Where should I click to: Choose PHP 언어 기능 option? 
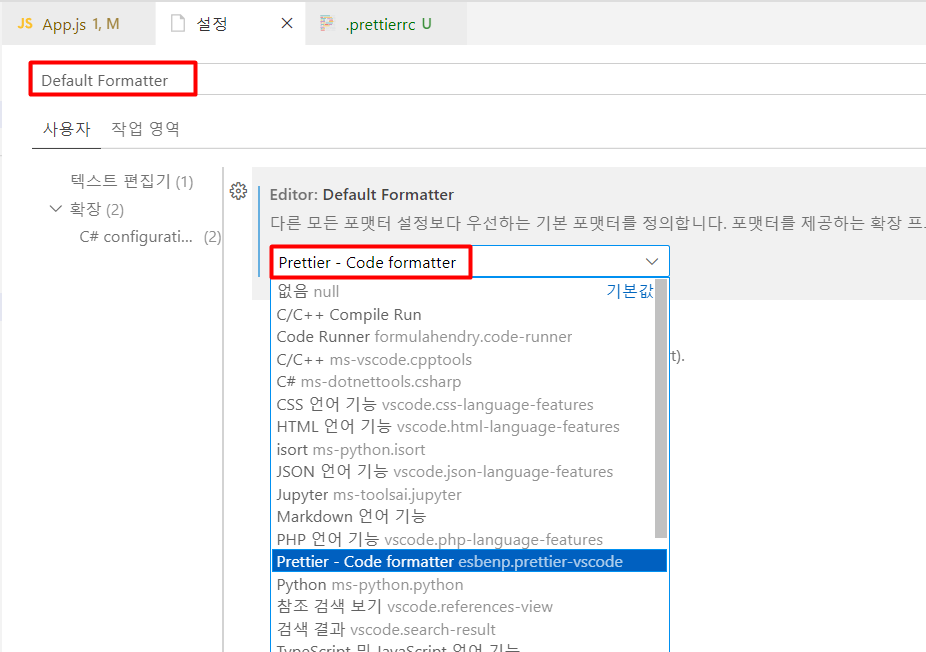(464, 539)
